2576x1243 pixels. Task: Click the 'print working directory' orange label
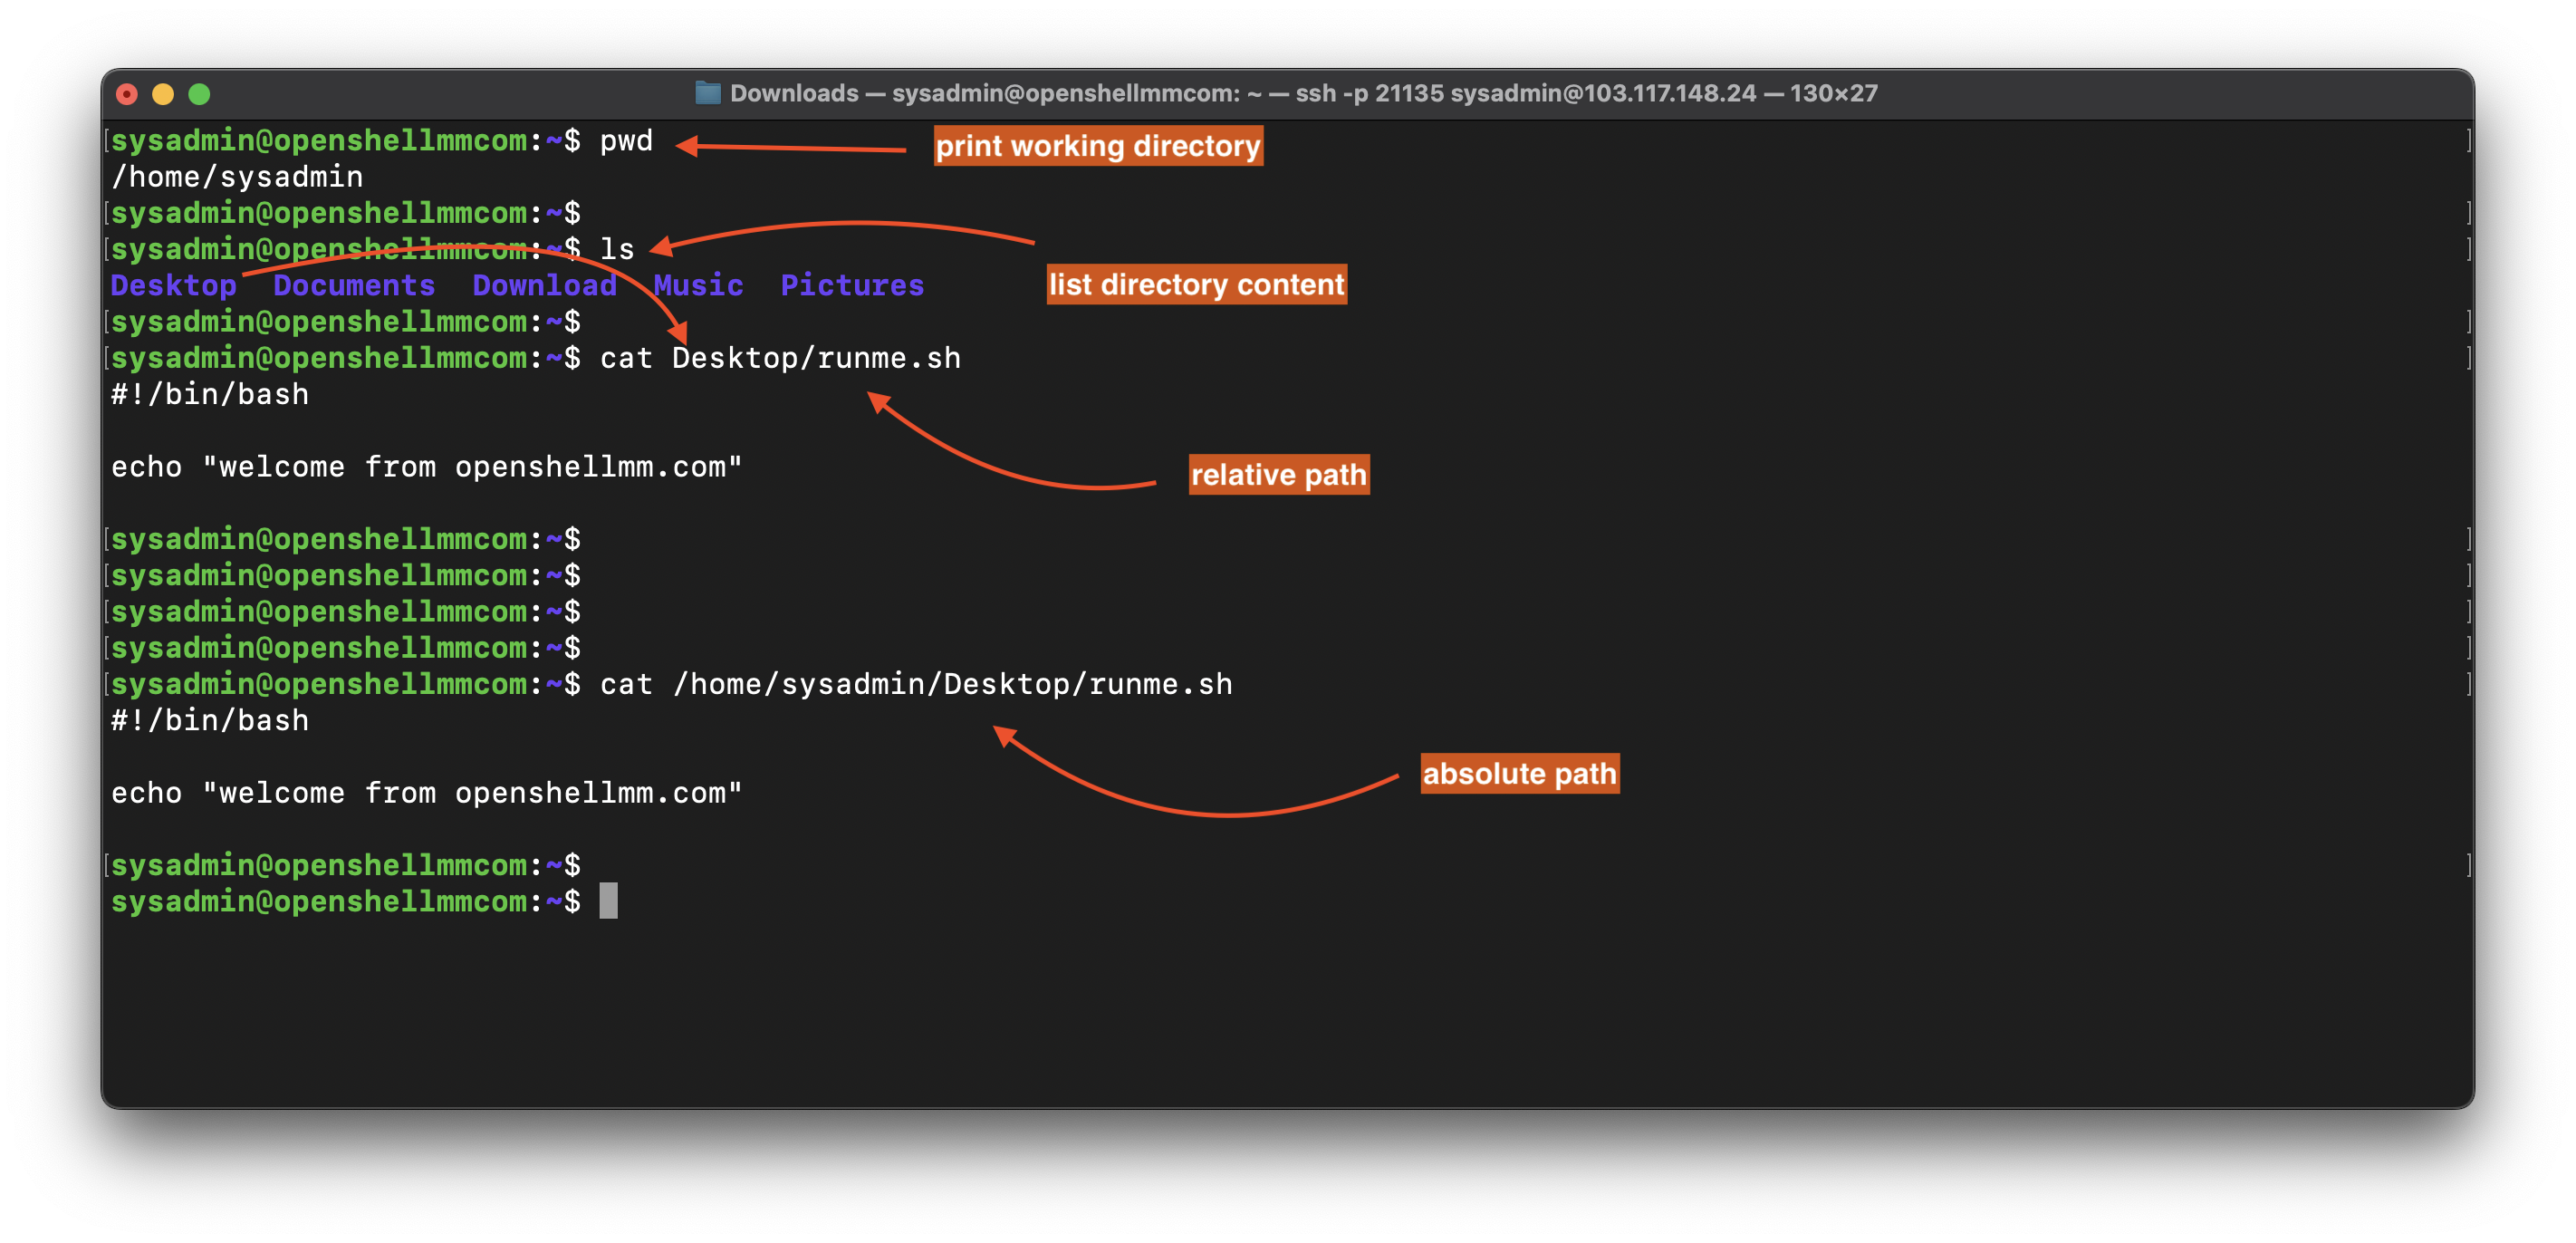point(1097,146)
